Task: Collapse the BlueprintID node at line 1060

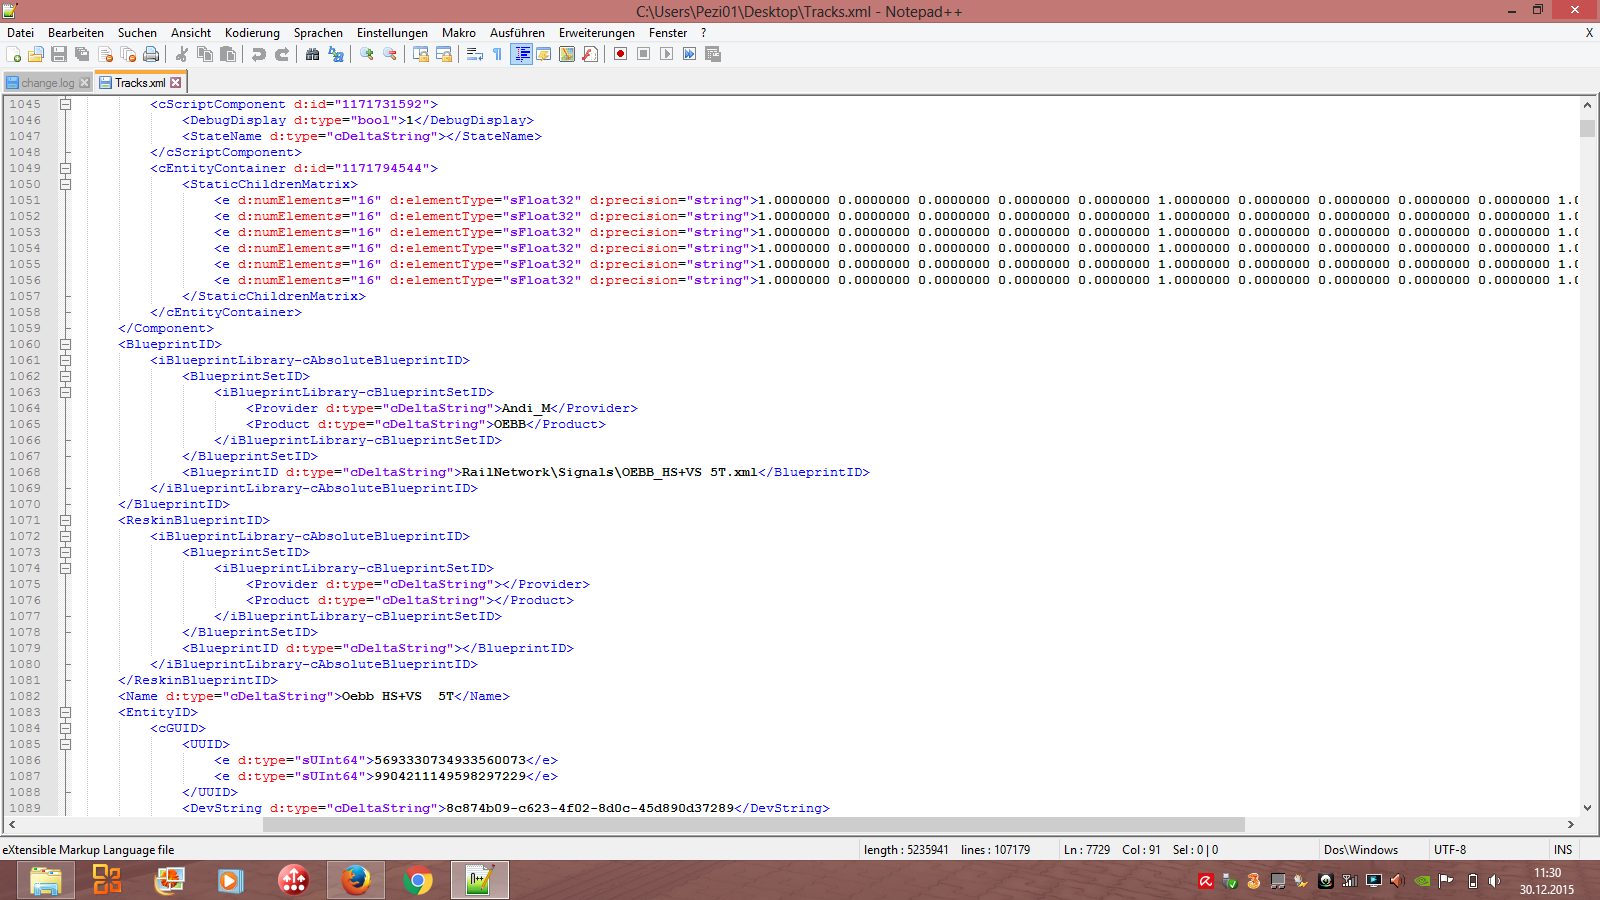Action: pyautogui.click(x=65, y=344)
